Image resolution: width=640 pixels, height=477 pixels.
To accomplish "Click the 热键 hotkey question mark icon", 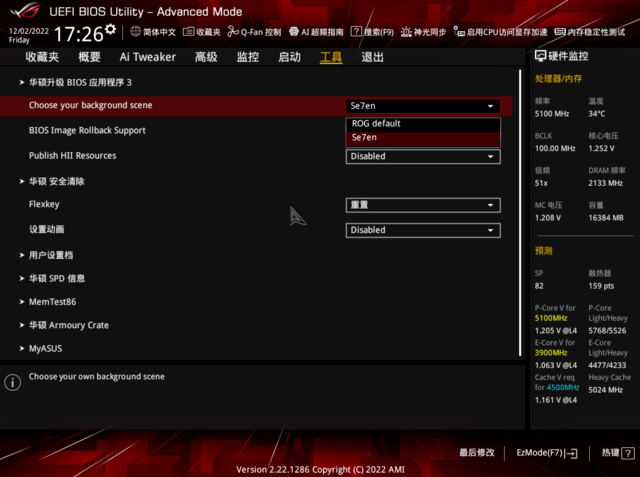I will tap(625, 453).
